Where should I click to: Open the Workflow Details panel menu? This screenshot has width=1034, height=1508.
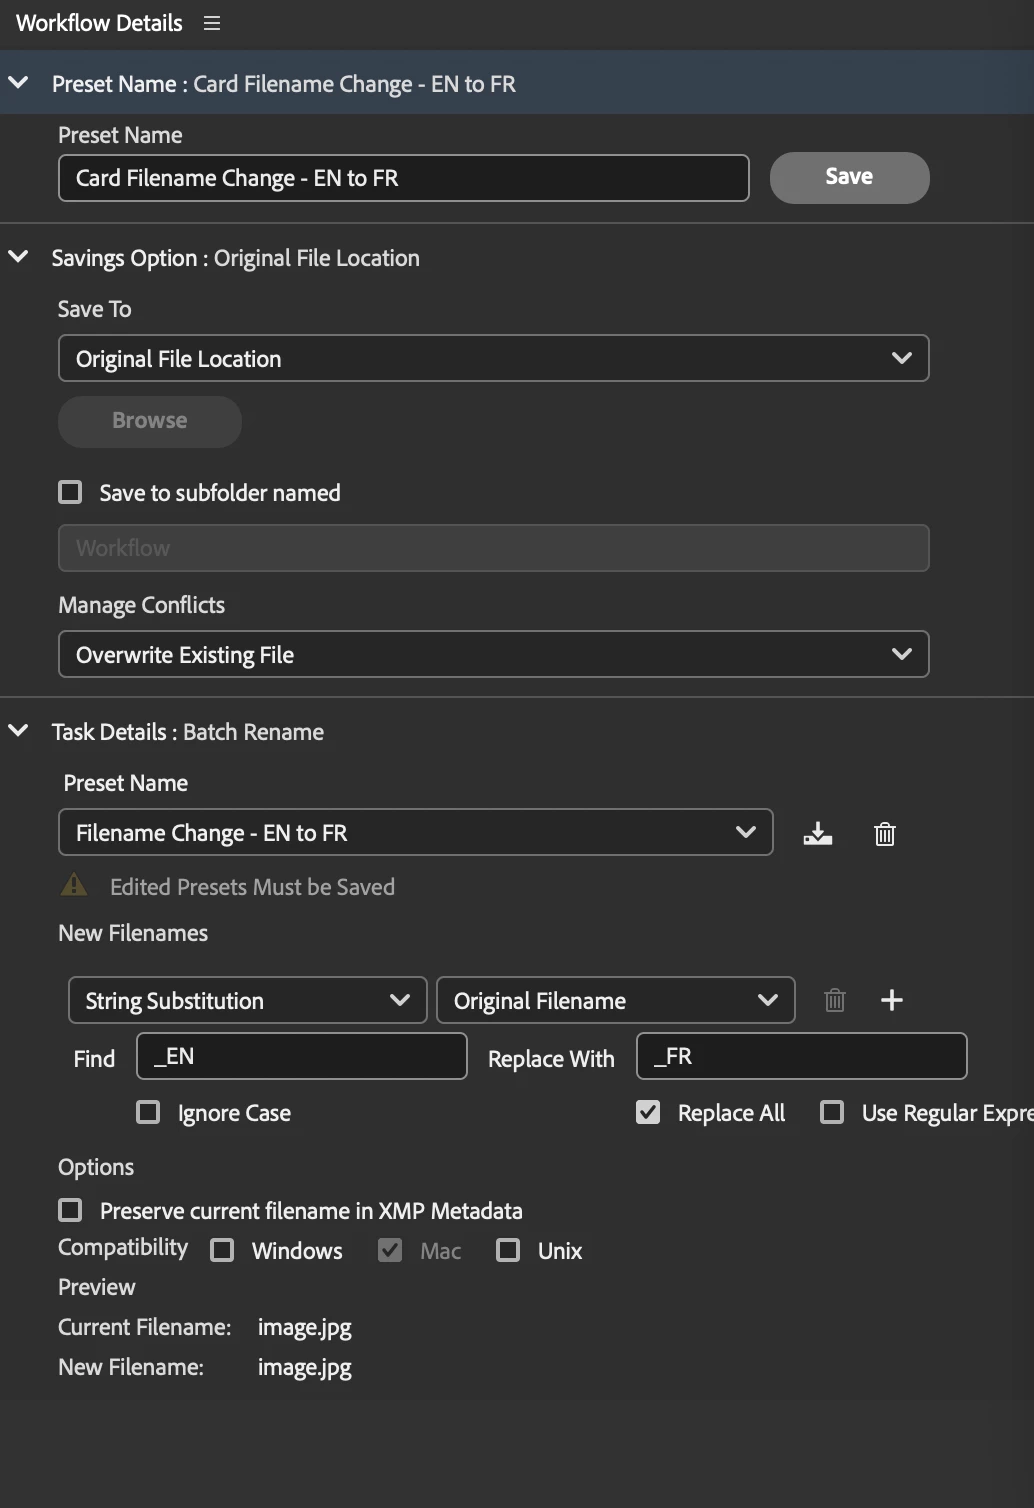pos(212,23)
